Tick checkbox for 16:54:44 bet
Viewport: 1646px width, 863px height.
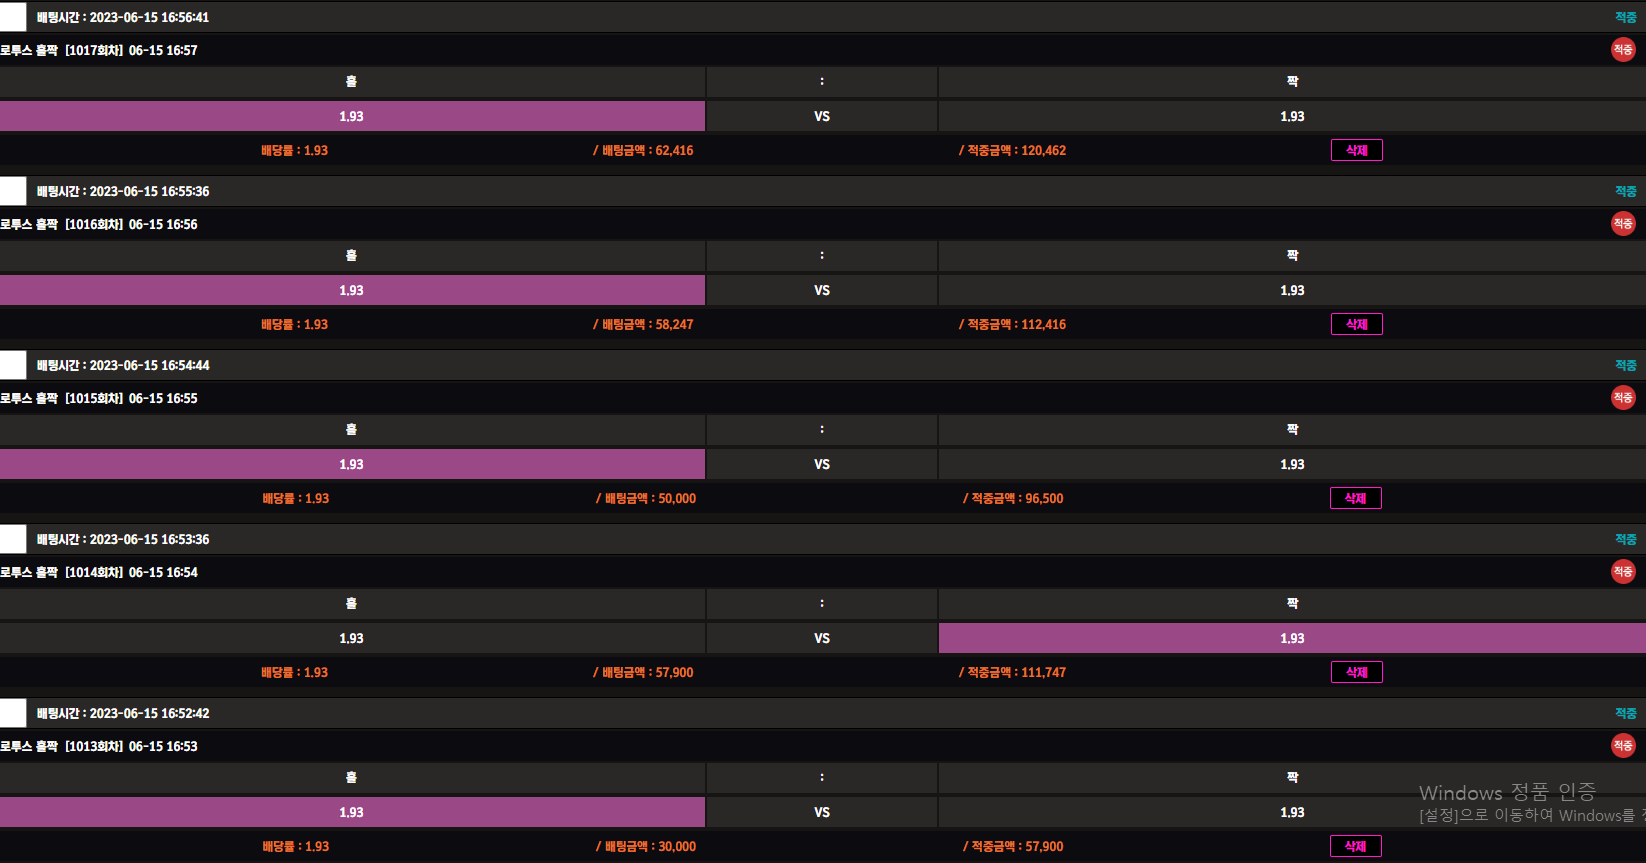[13, 365]
